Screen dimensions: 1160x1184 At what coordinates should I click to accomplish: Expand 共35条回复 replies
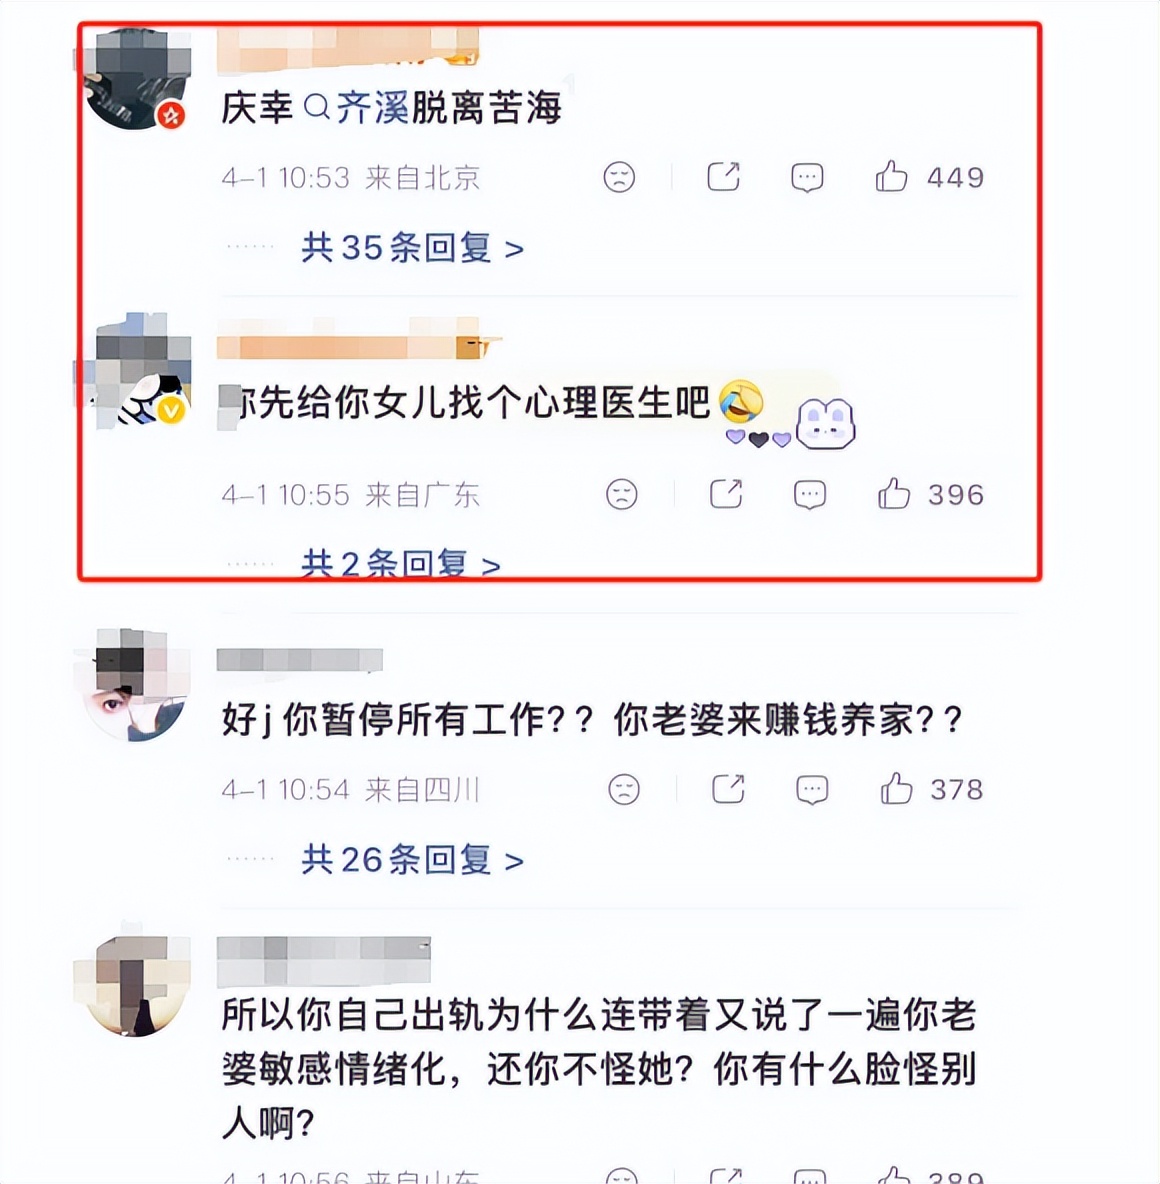click(412, 248)
